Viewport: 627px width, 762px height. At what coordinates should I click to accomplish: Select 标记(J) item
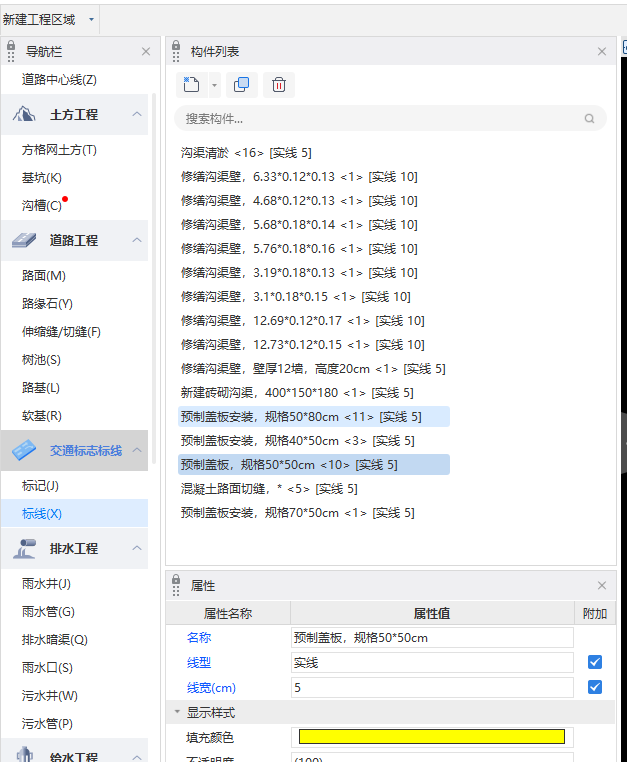click(40, 485)
